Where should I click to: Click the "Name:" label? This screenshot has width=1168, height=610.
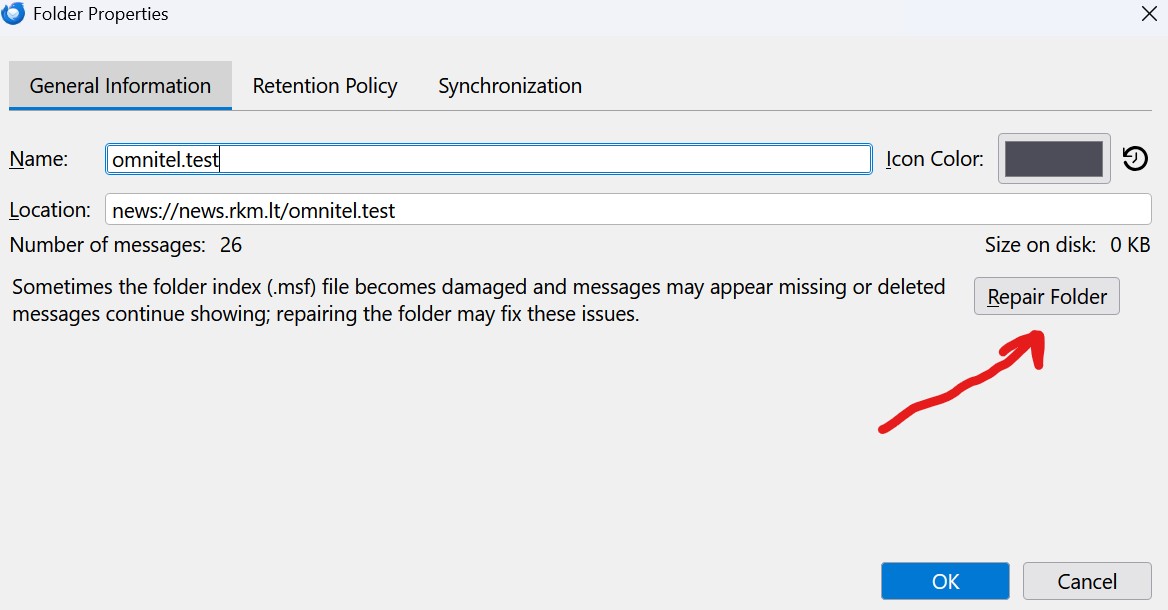point(39,159)
